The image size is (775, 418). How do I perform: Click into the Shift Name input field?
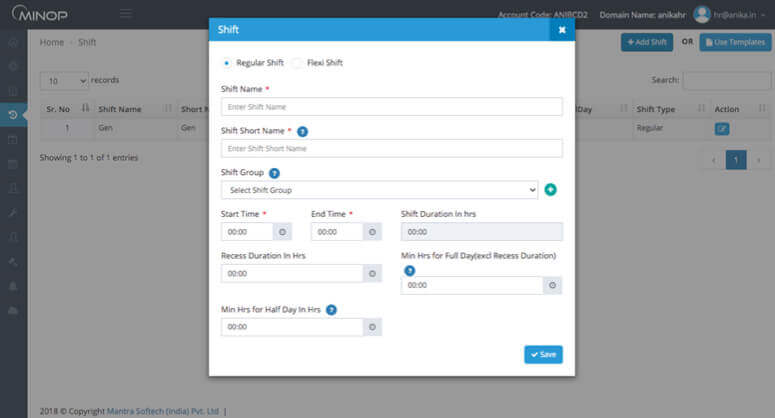click(391, 107)
